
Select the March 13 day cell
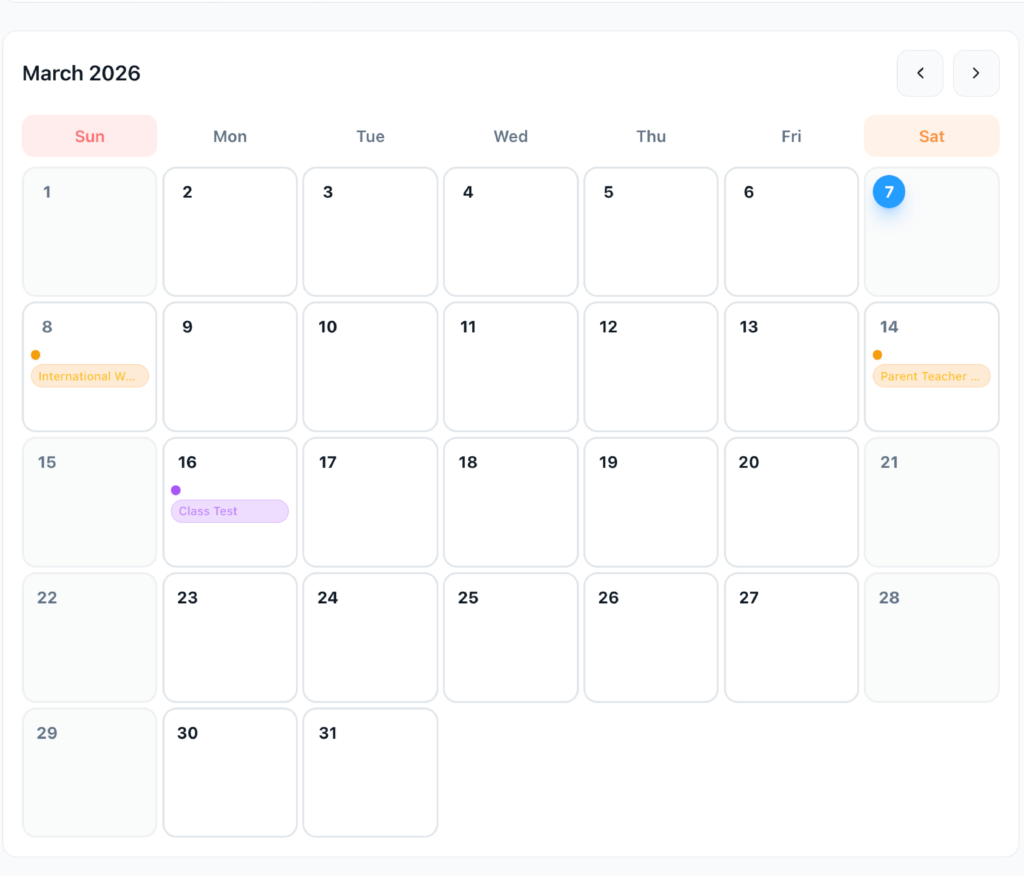tap(791, 367)
